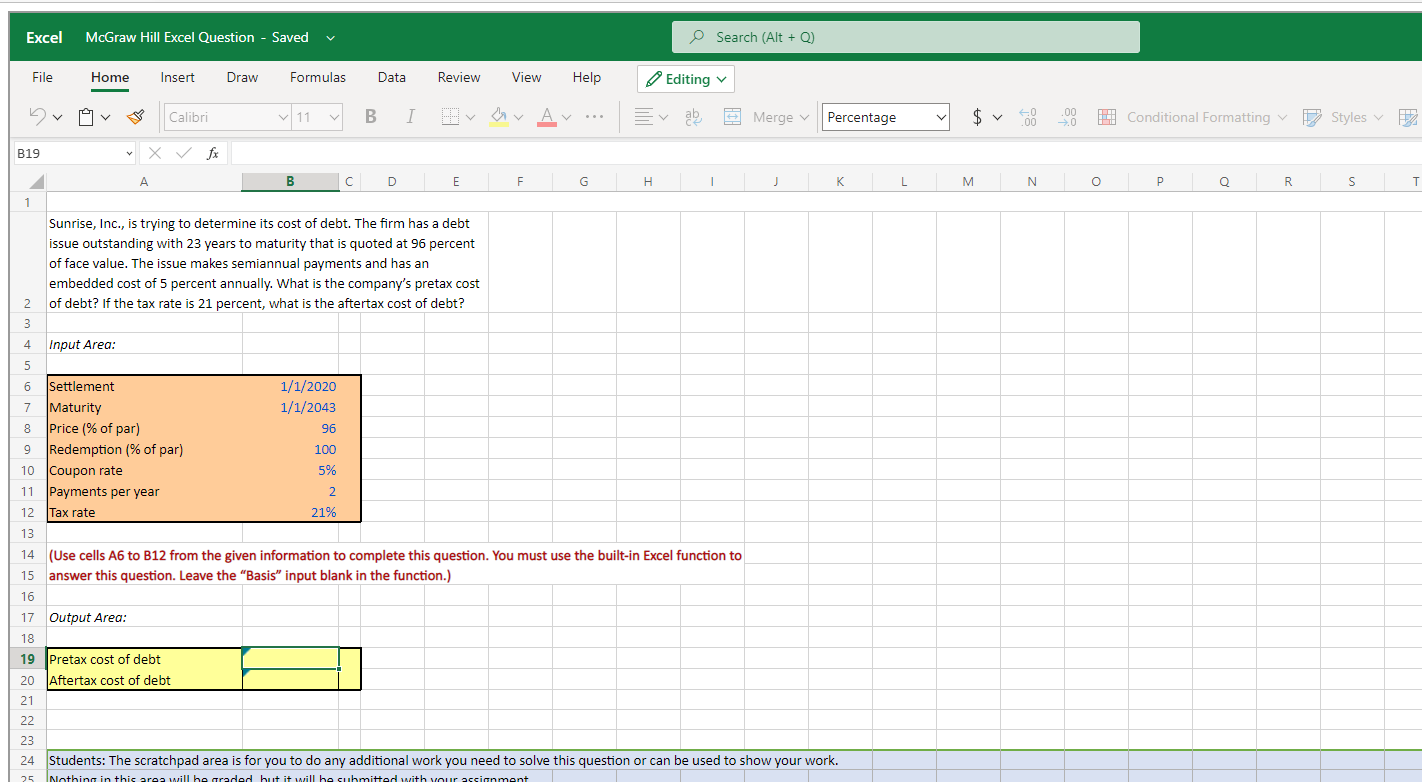Open the Number Format dropdown showing Percentage
The width and height of the screenshot is (1422, 782).
[884, 116]
